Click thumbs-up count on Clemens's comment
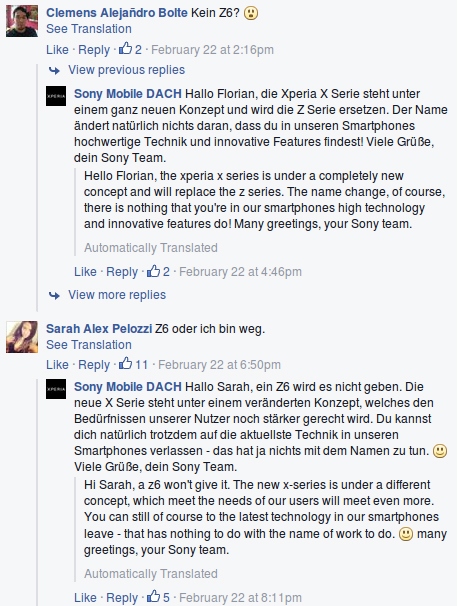459x606 pixels. click(x=138, y=49)
